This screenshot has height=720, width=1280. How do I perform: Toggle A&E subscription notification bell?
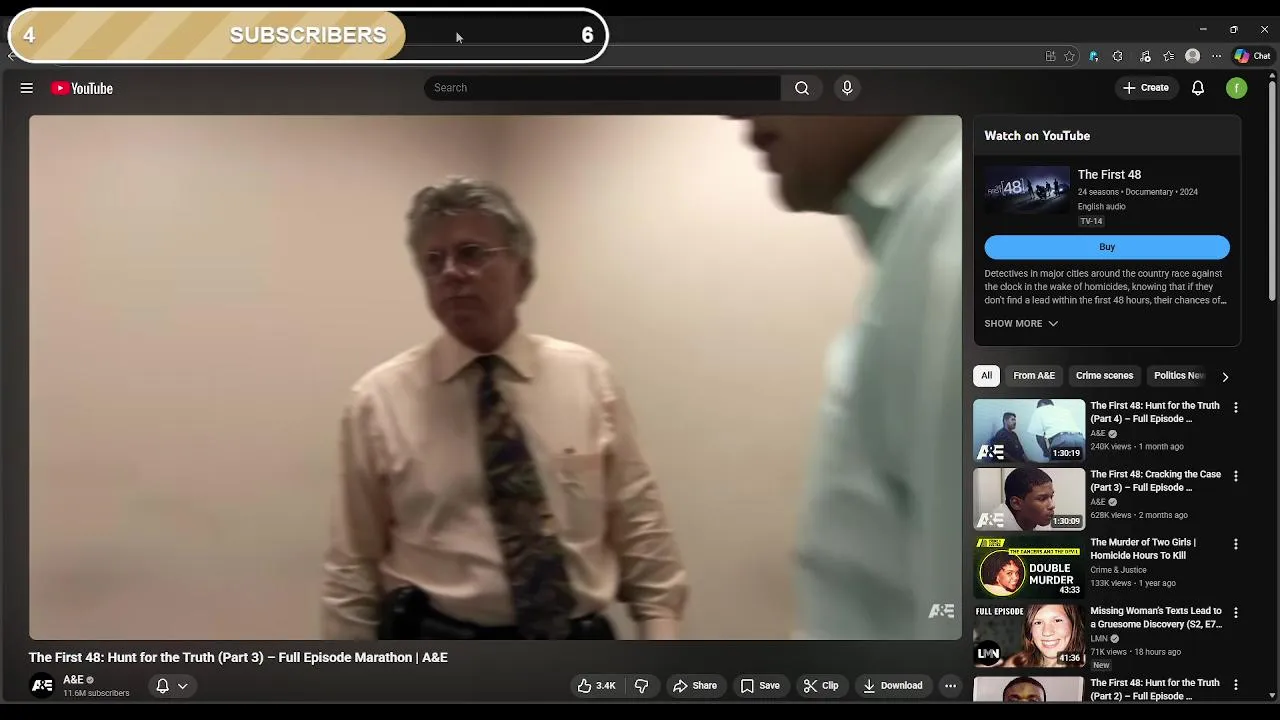pyautogui.click(x=163, y=686)
